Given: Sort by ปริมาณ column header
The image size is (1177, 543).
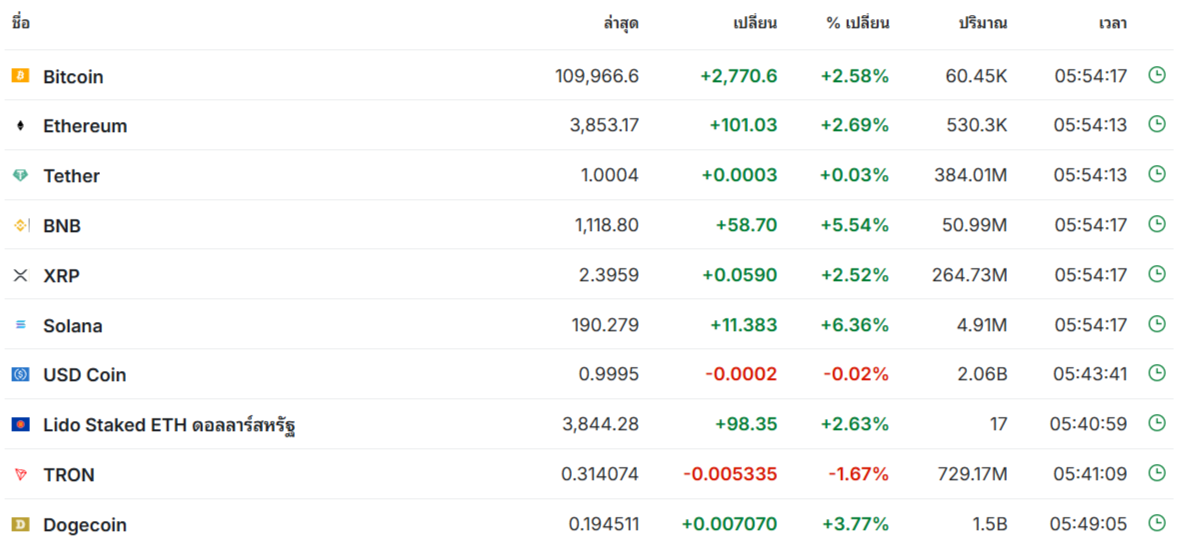Looking at the screenshot, I should (982, 23).
